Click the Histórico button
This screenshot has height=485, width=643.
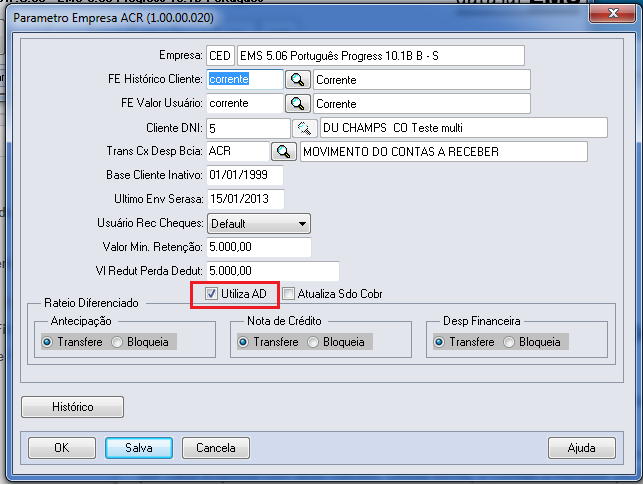(x=73, y=407)
